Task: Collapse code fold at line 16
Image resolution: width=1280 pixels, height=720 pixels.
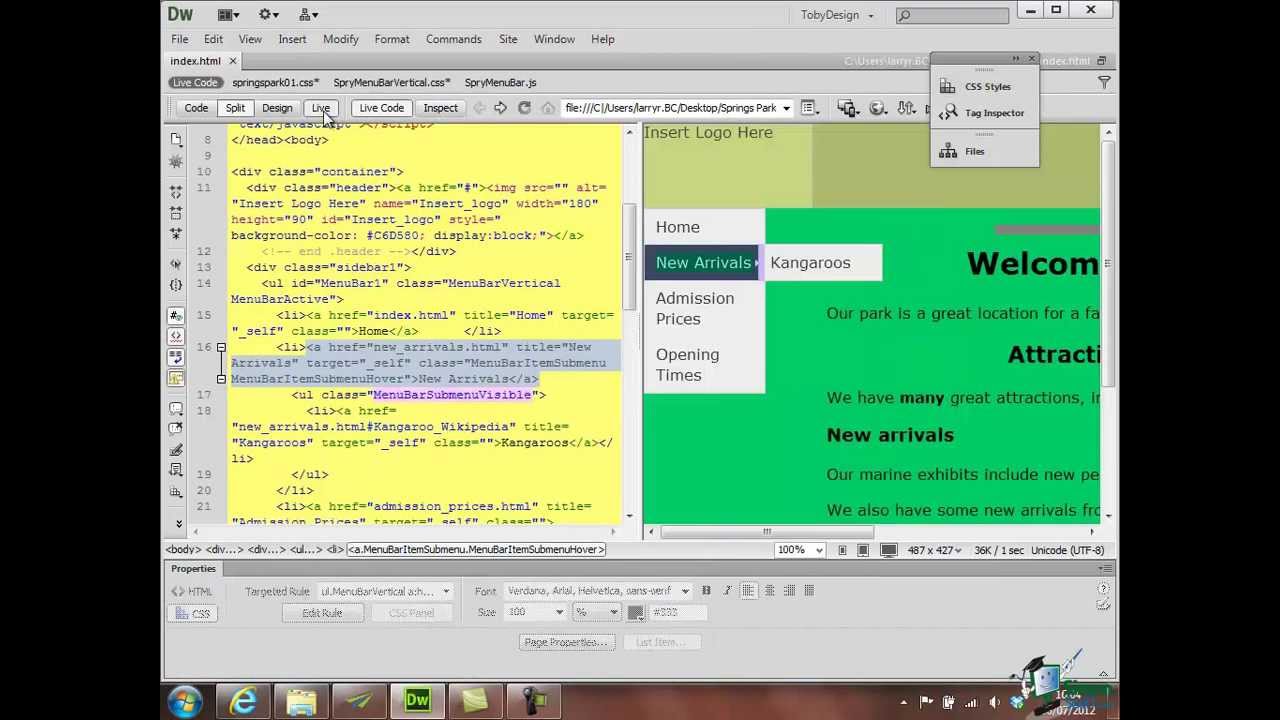Action: pyautogui.click(x=221, y=347)
